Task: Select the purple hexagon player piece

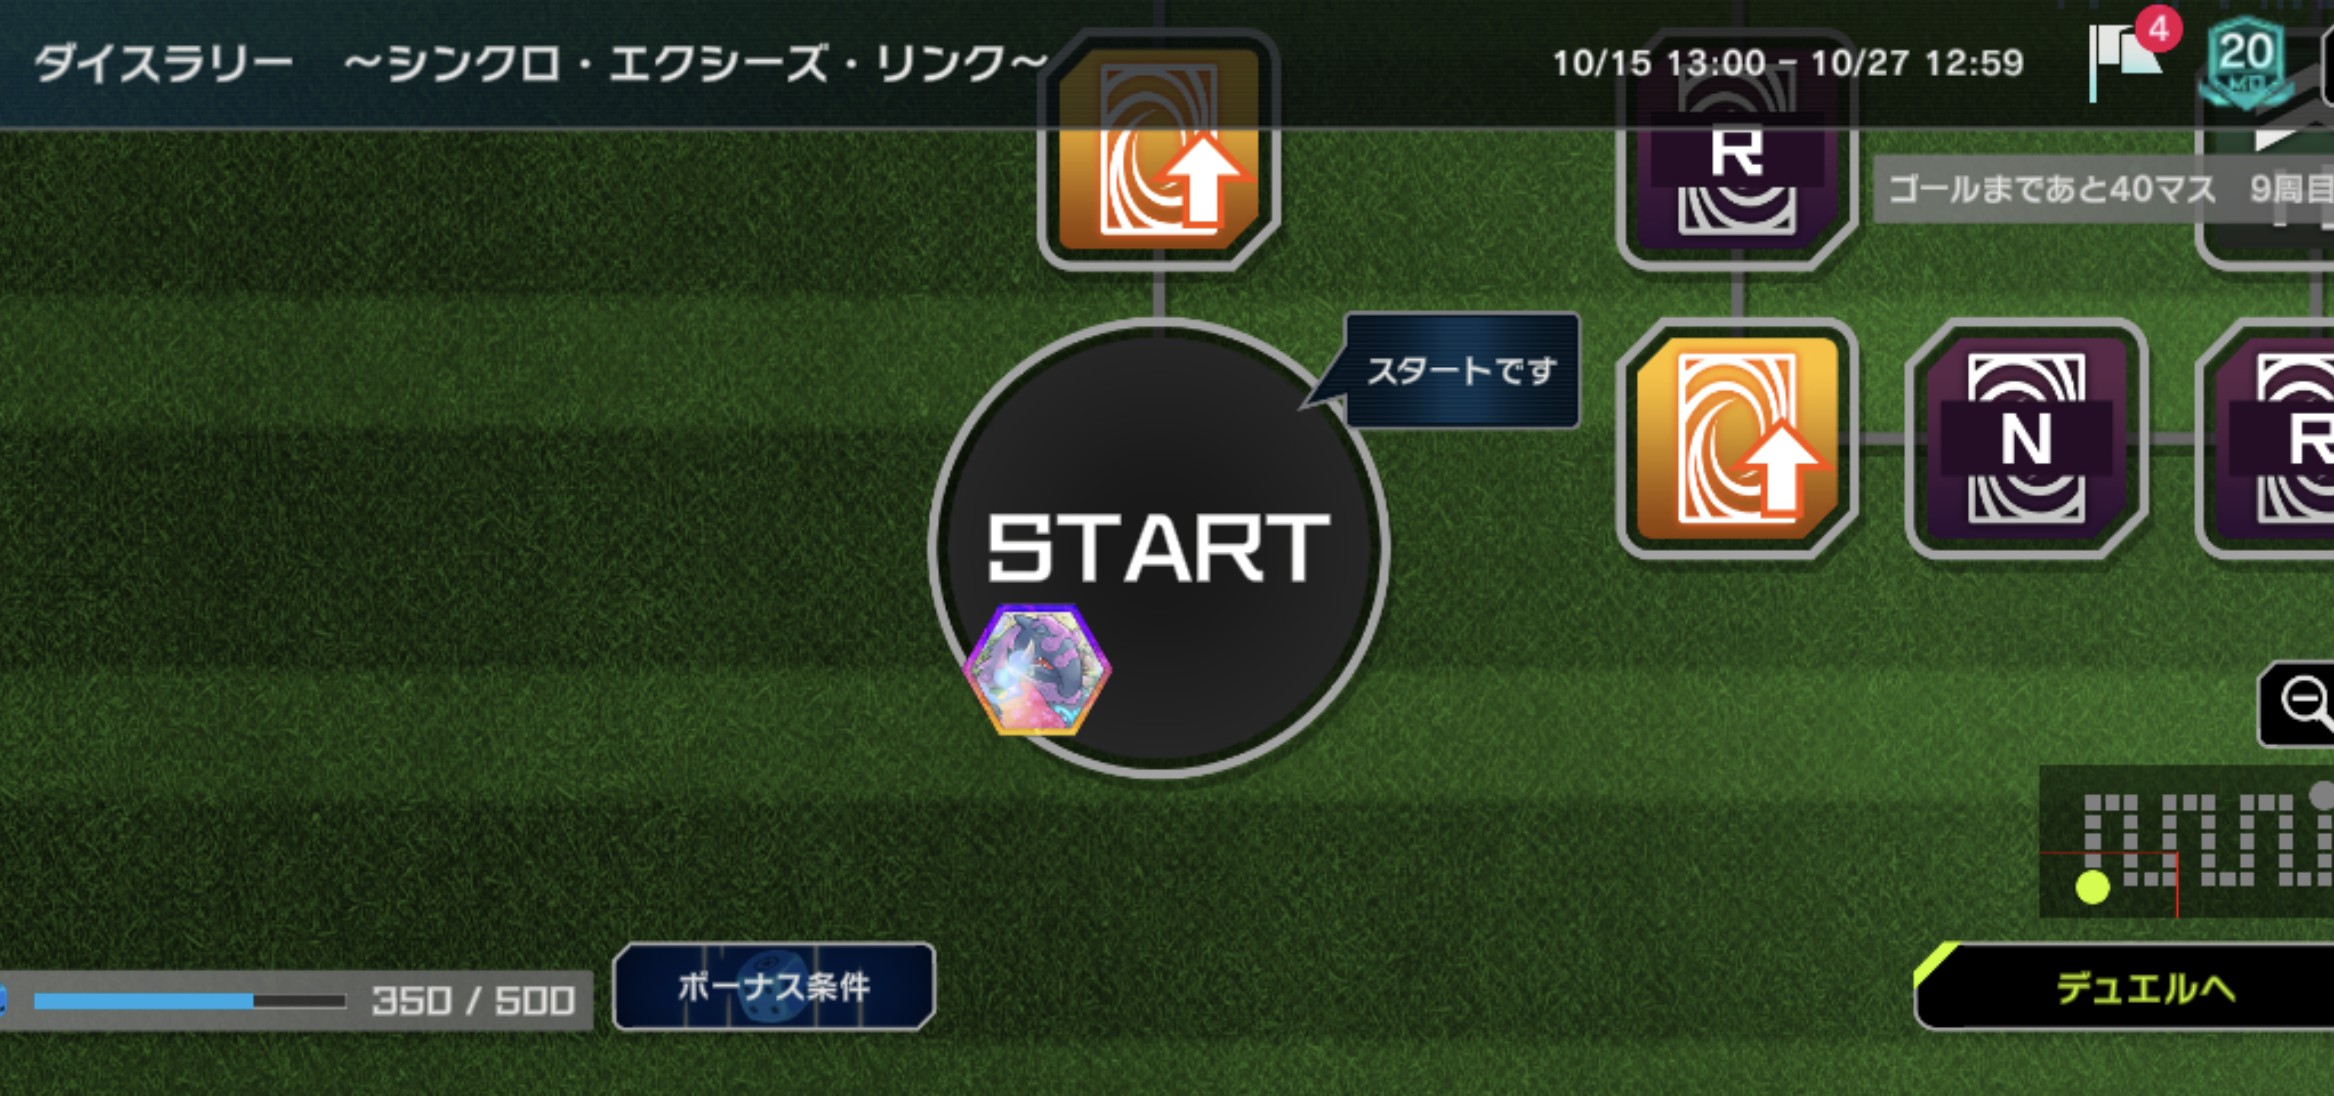Action: point(1038,670)
